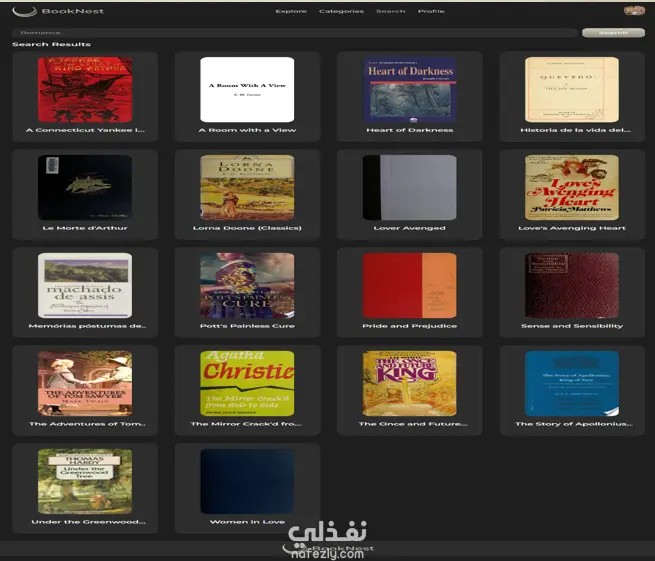The height and width of the screenshot is (561, 655).
Task: Open the Categories menu item
Action: point(341,11)
